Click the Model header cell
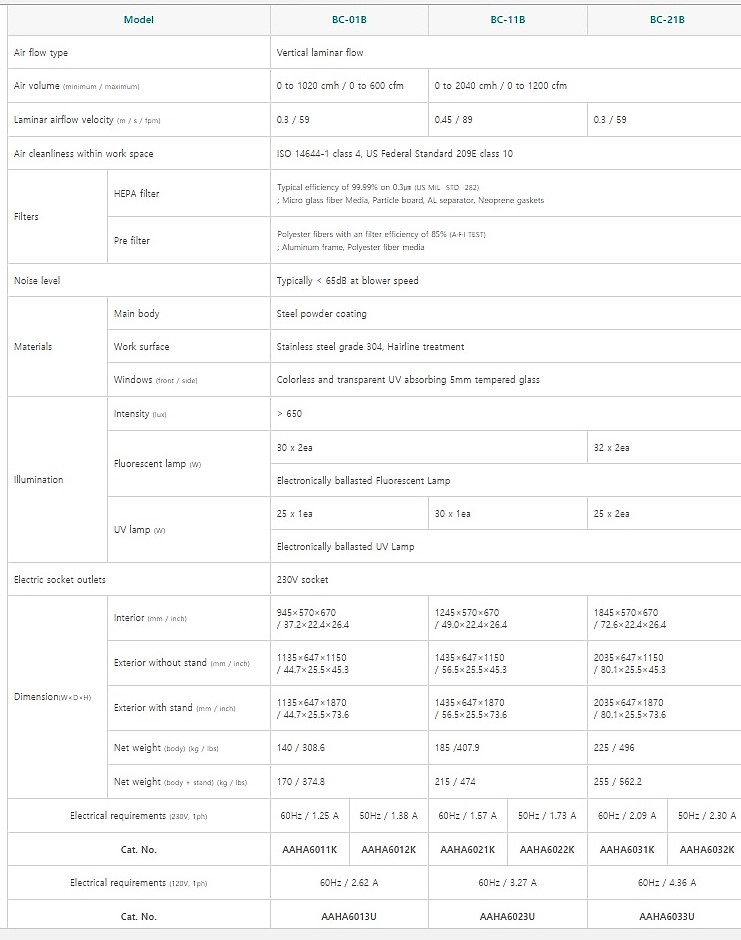The height and width of the screenshot is (940, 741). pyautogui.click(x=139, y=20)
